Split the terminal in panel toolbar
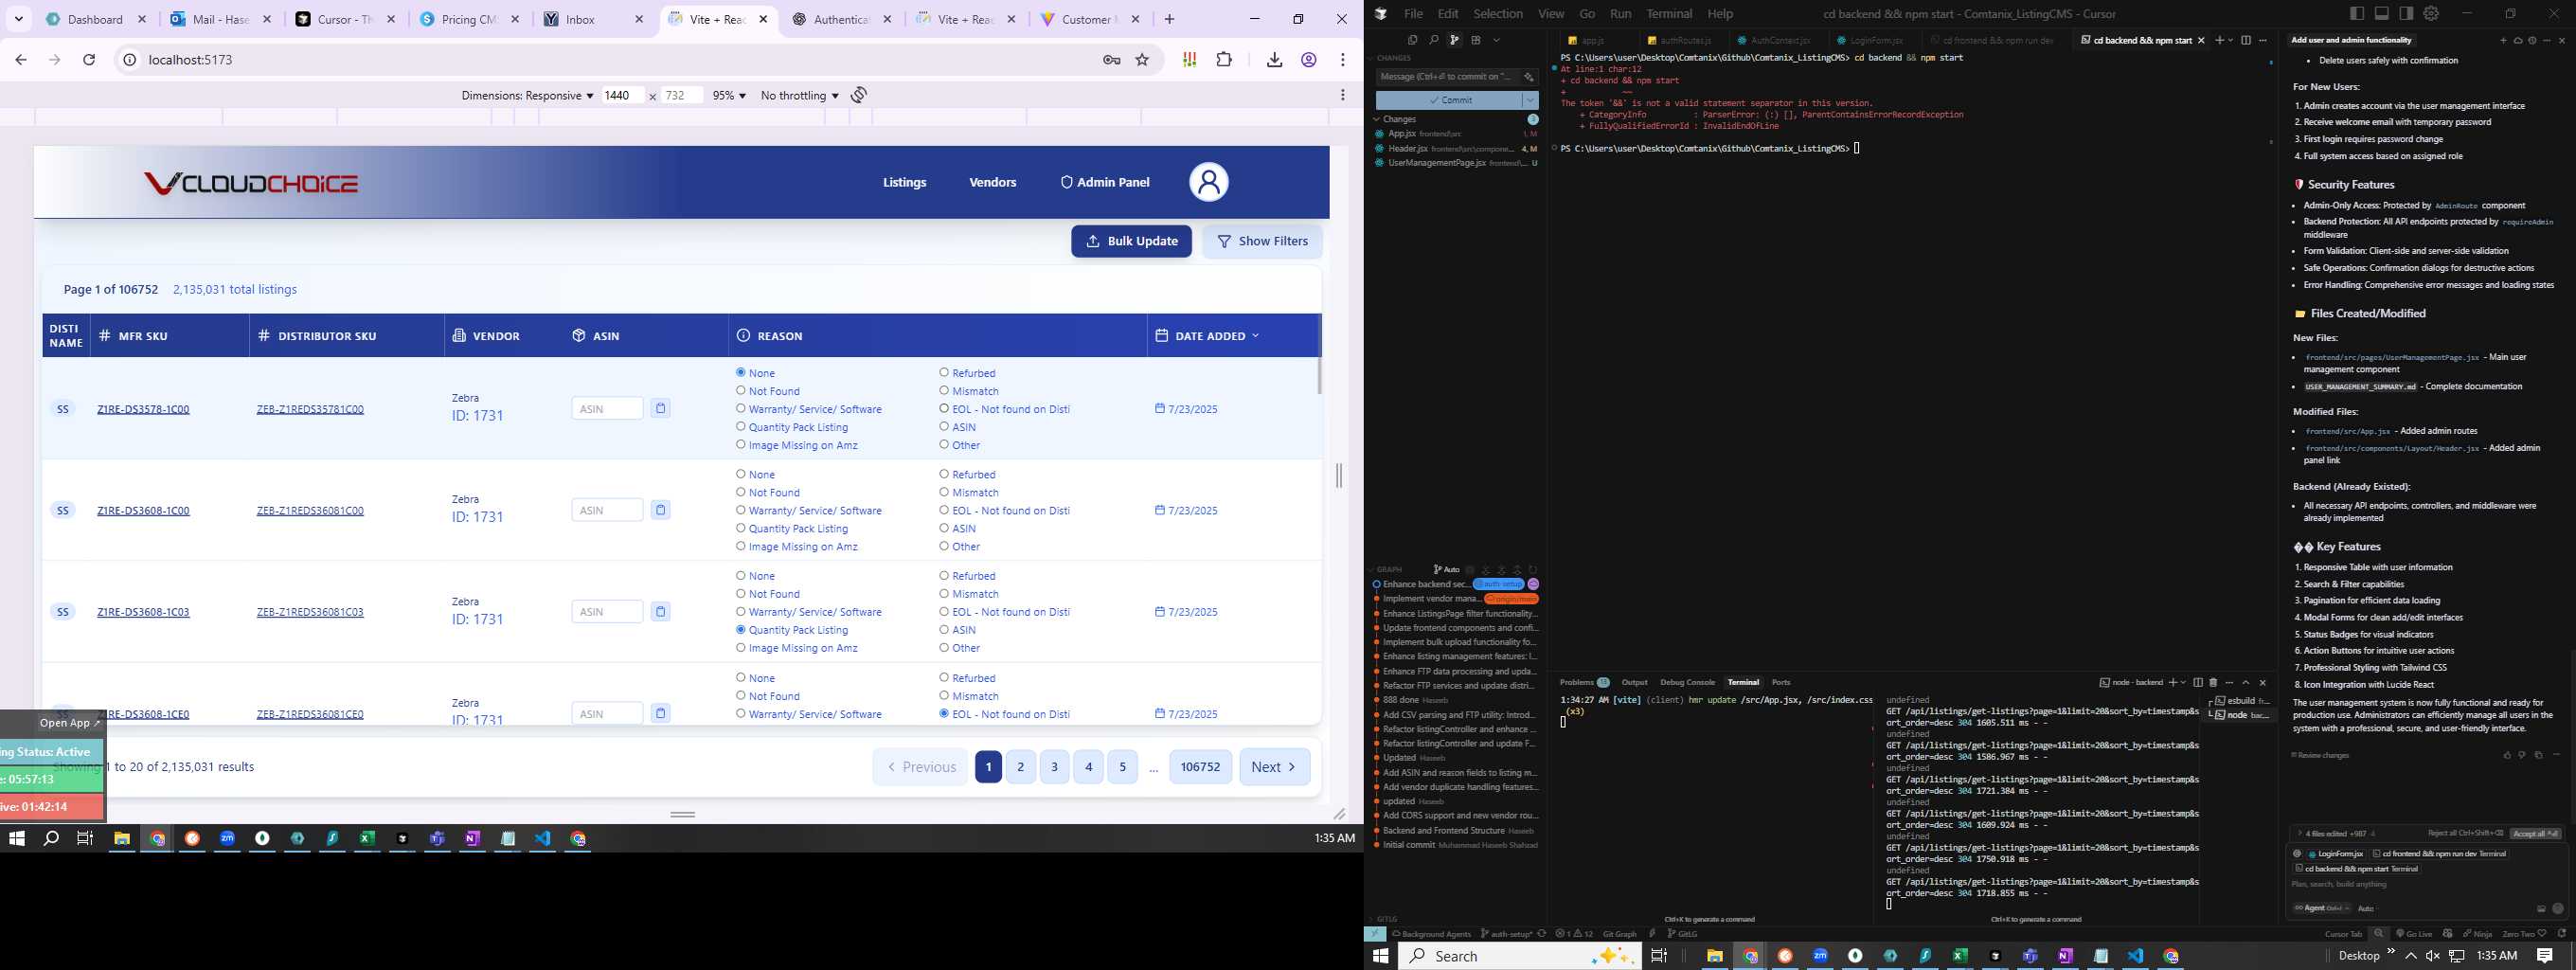This screenshot has width=2576, height=970. tap(2198, 682)
